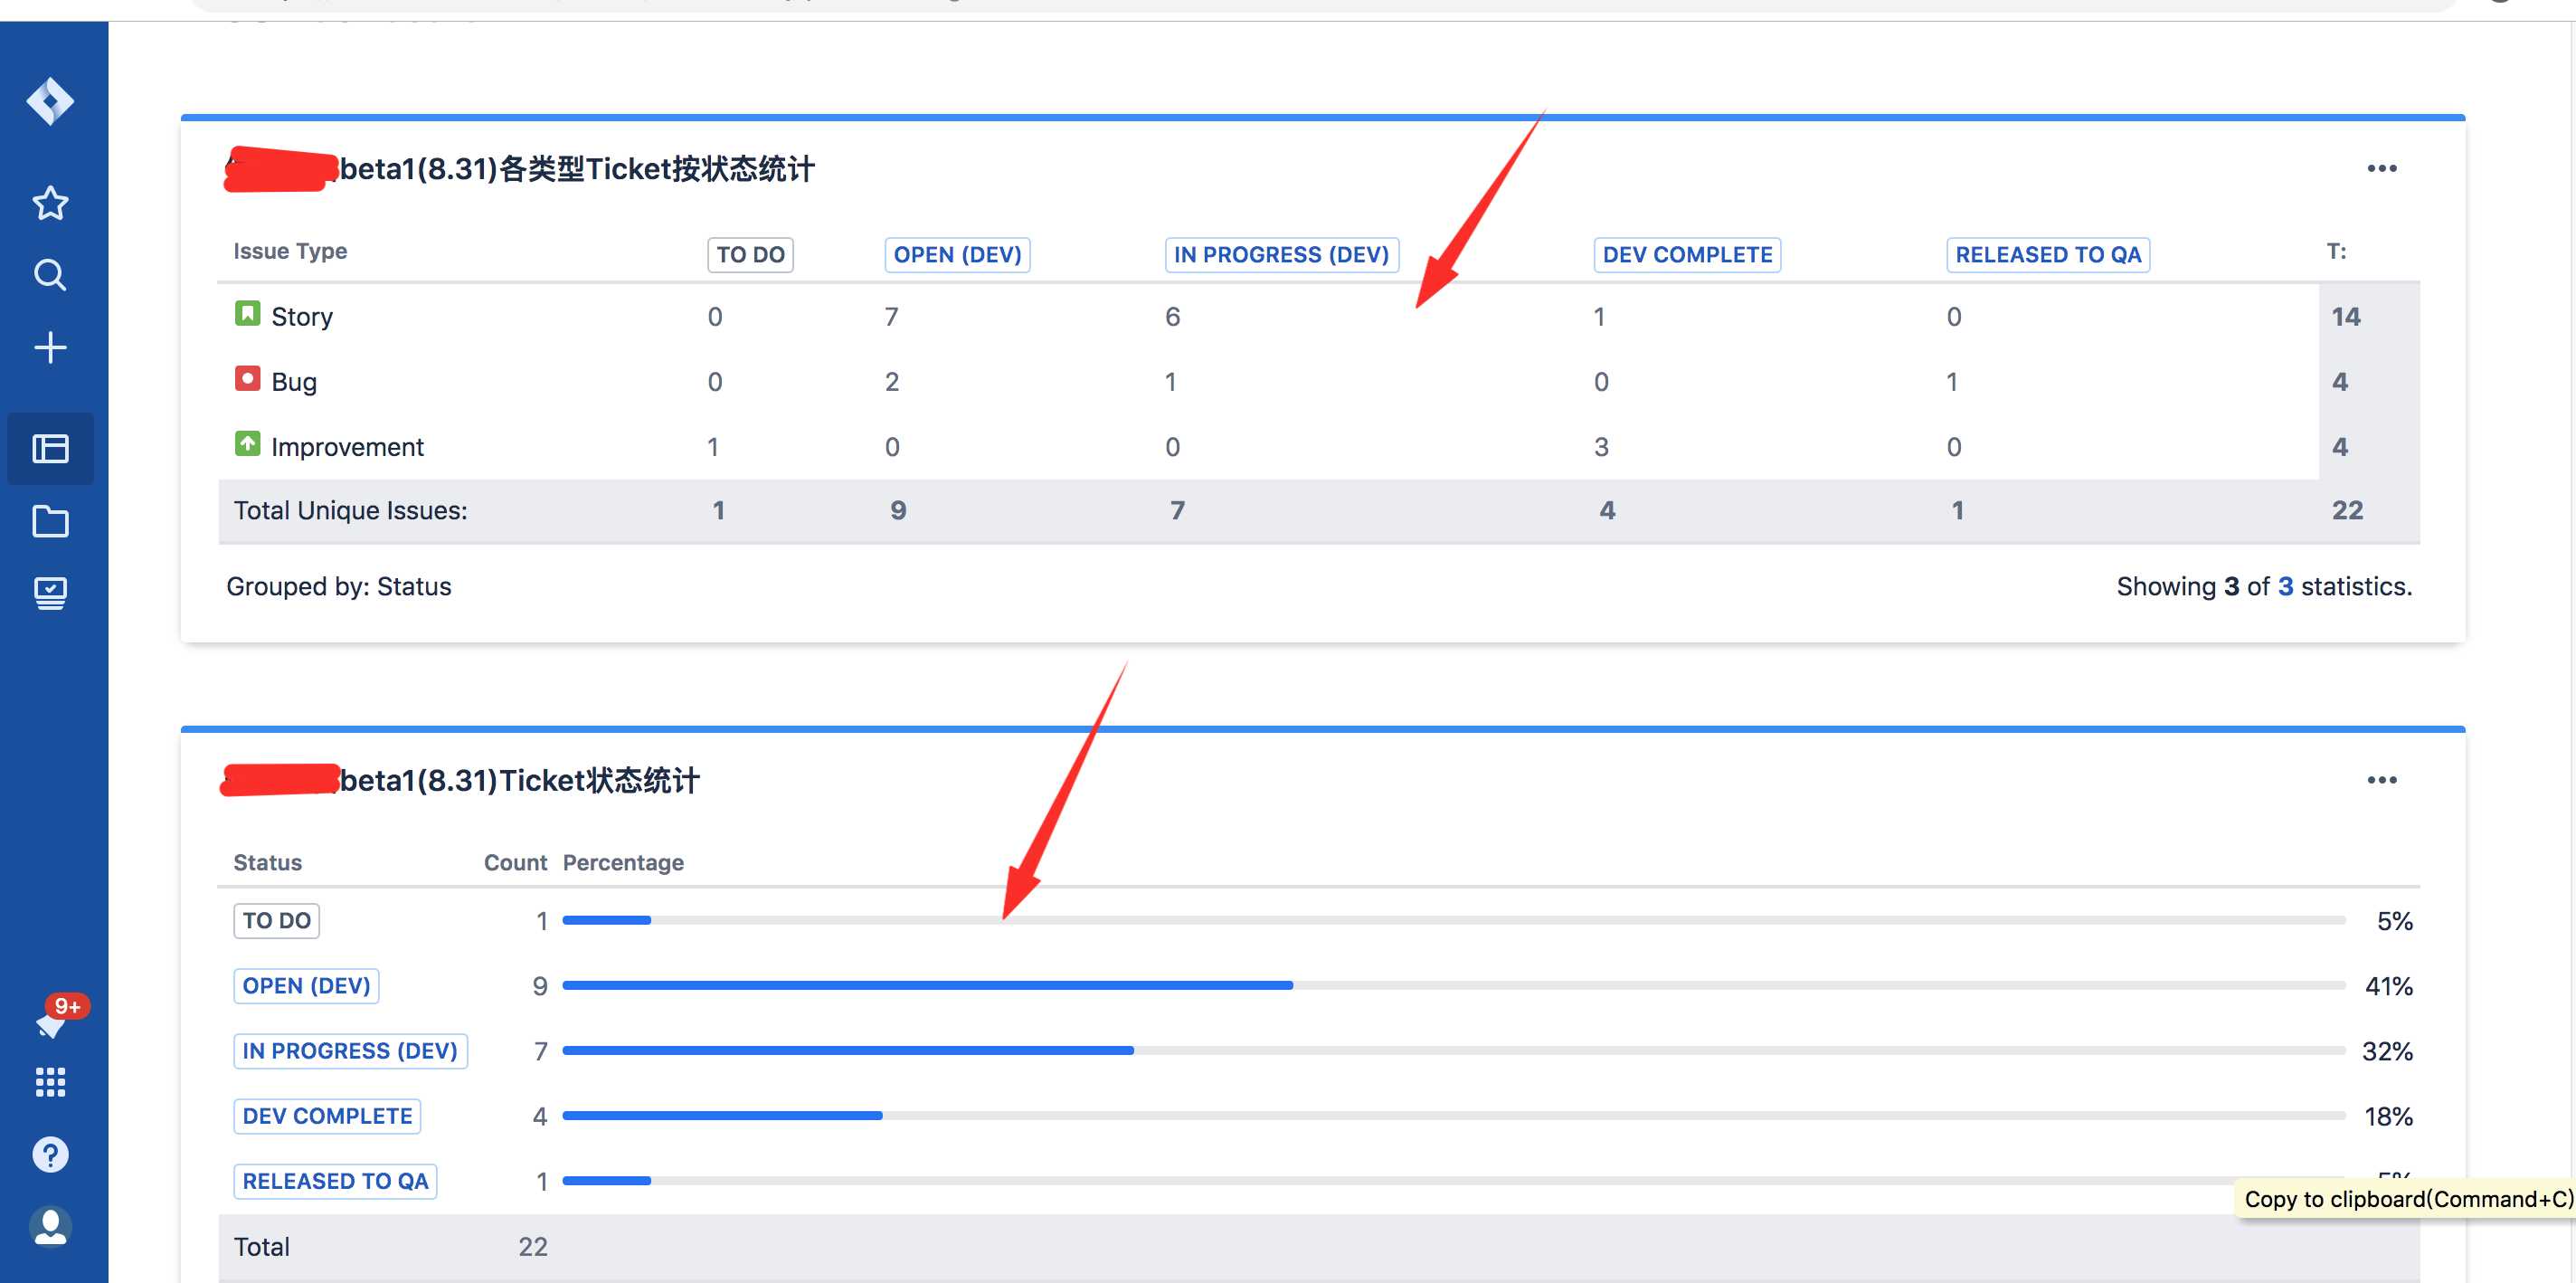Click the Improvement issue type icon
Viewport: 2576px width, 1283px height.
click(x=247, y=443)
